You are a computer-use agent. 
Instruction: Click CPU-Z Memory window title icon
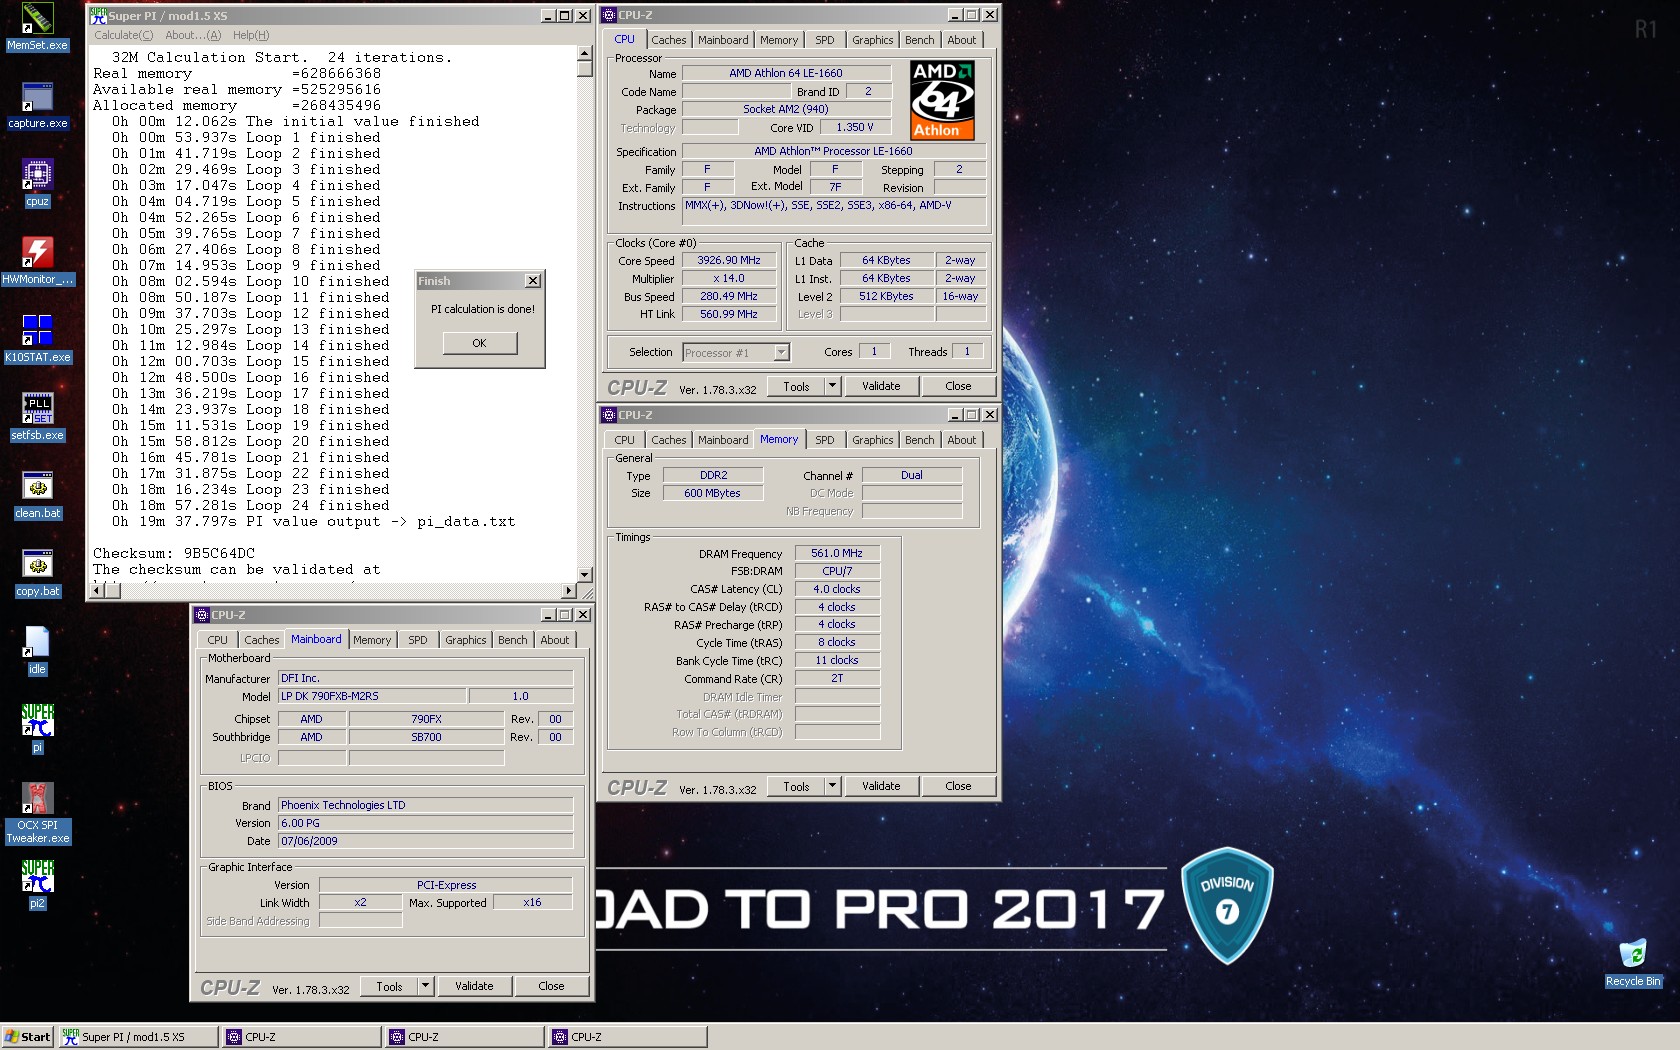point(609,415)
